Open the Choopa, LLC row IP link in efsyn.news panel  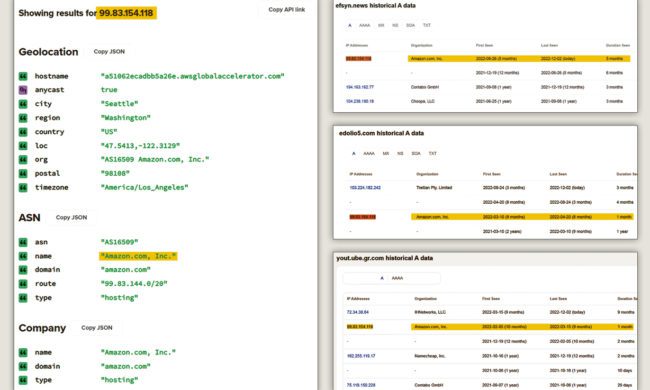pyautogui.click(x=359, y=102)
